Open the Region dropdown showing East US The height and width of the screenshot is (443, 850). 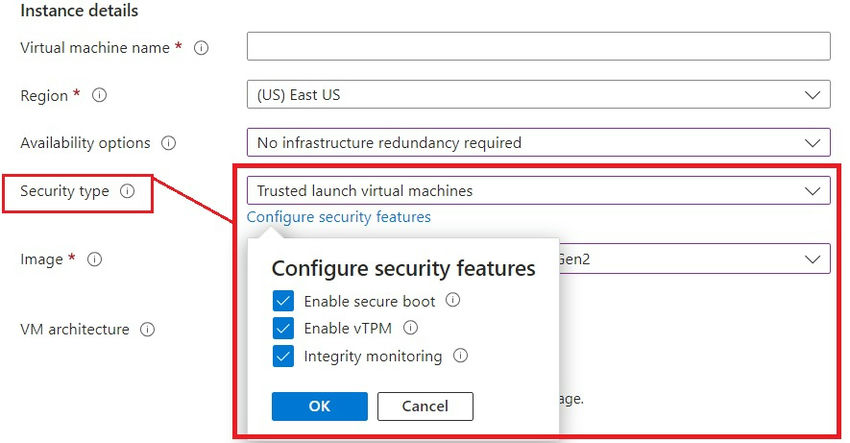(x=538, y=96)
